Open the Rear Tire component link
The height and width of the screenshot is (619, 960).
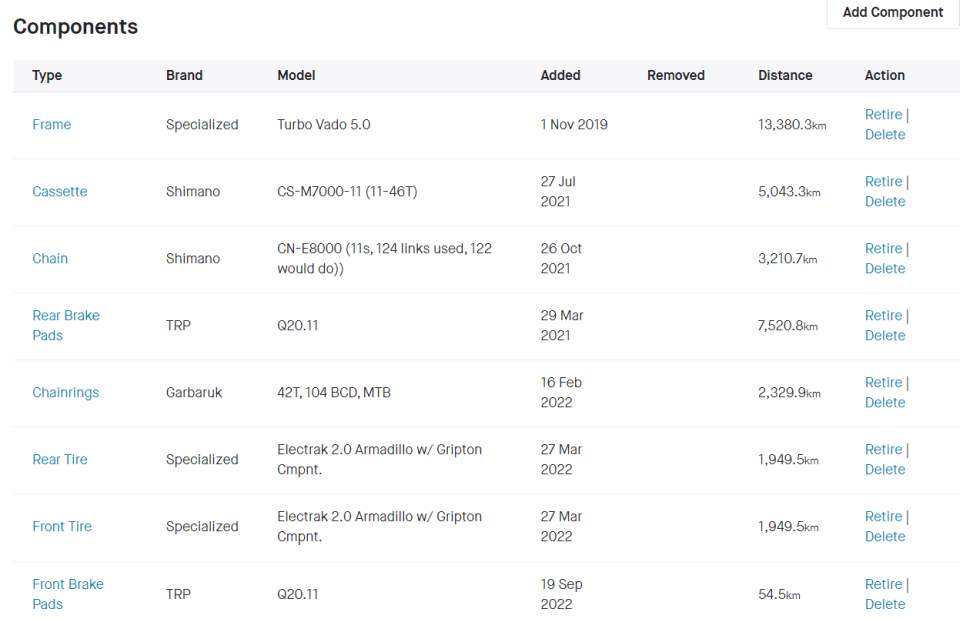[x=60, y=460]
